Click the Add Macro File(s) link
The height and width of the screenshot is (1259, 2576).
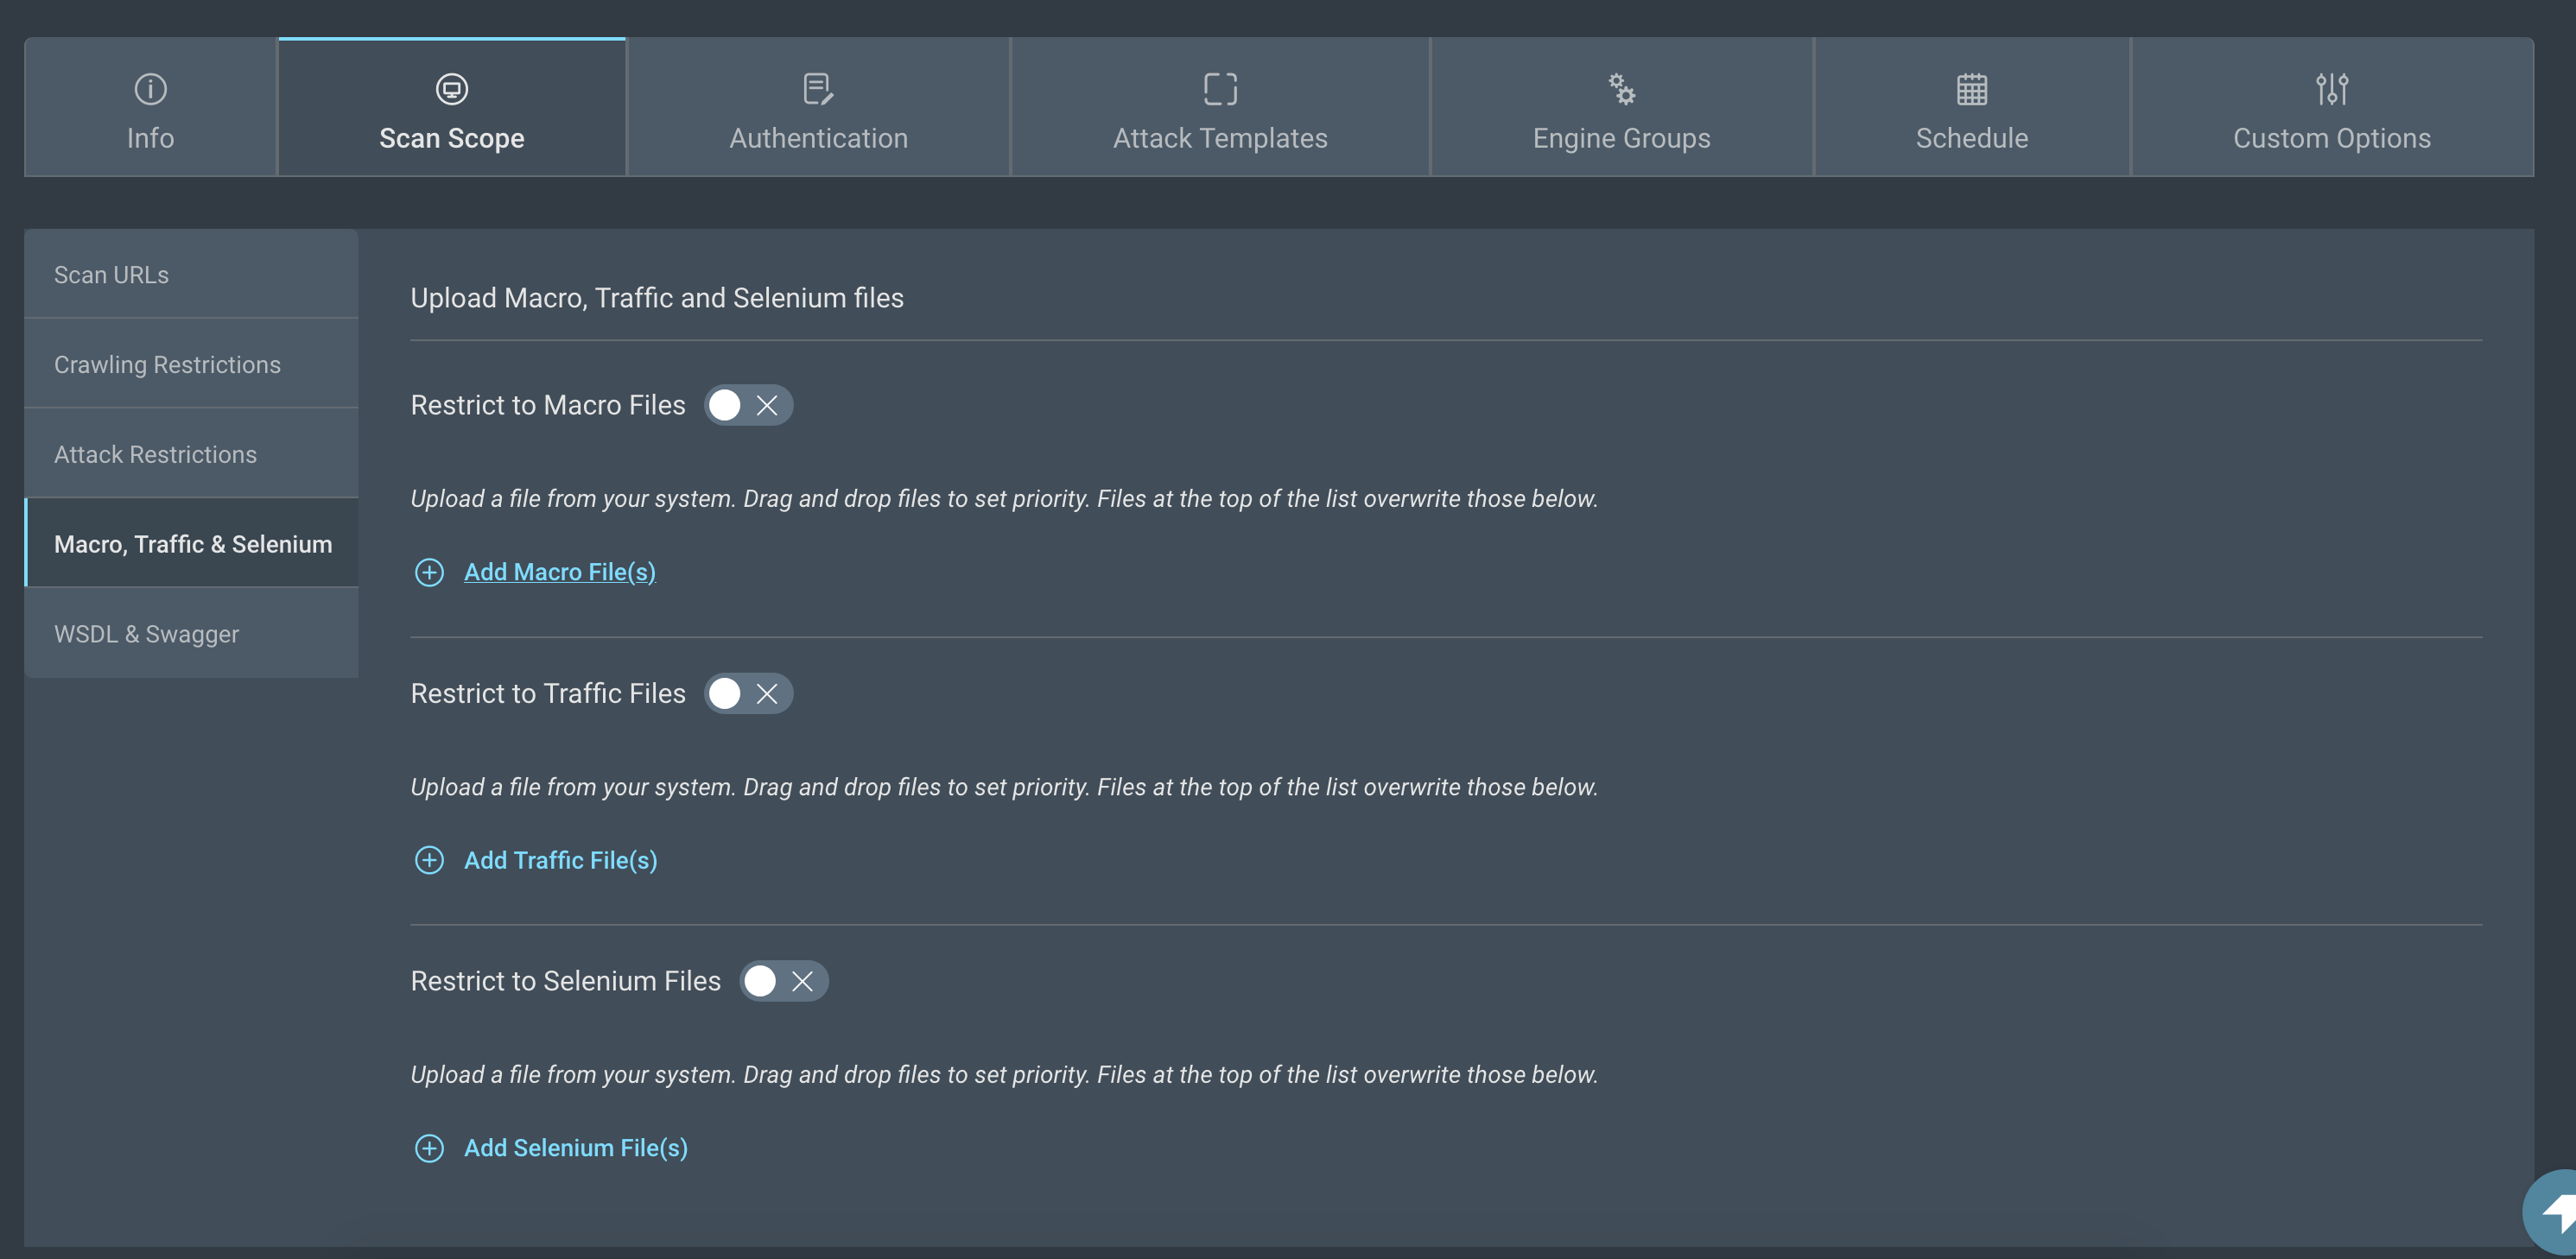pos(559,572)
